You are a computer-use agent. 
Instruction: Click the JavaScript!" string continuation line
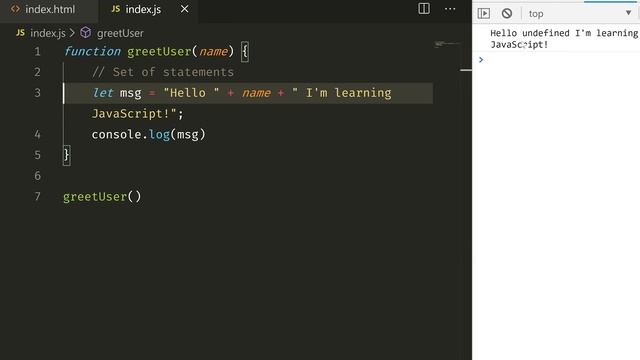(x=138, y=113)
